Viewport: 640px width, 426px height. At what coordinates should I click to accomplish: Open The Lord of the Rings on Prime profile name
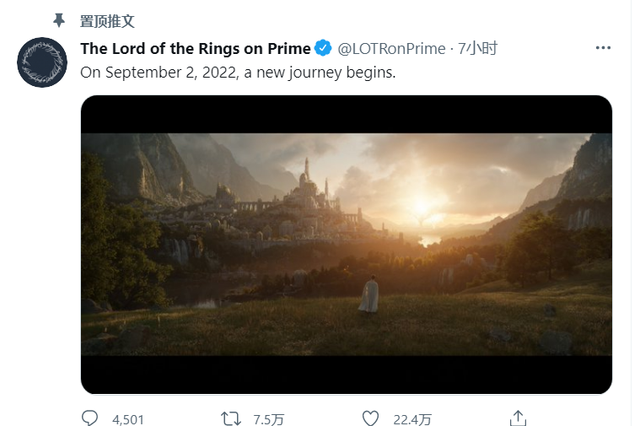point(195,48)
